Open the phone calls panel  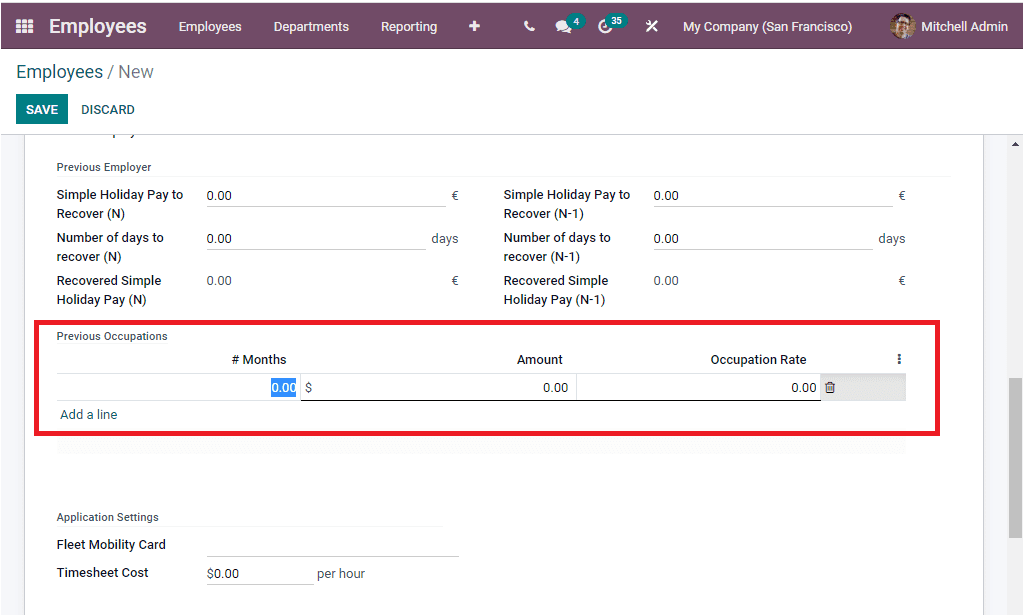pyautogui.click(x=529, y=26)
